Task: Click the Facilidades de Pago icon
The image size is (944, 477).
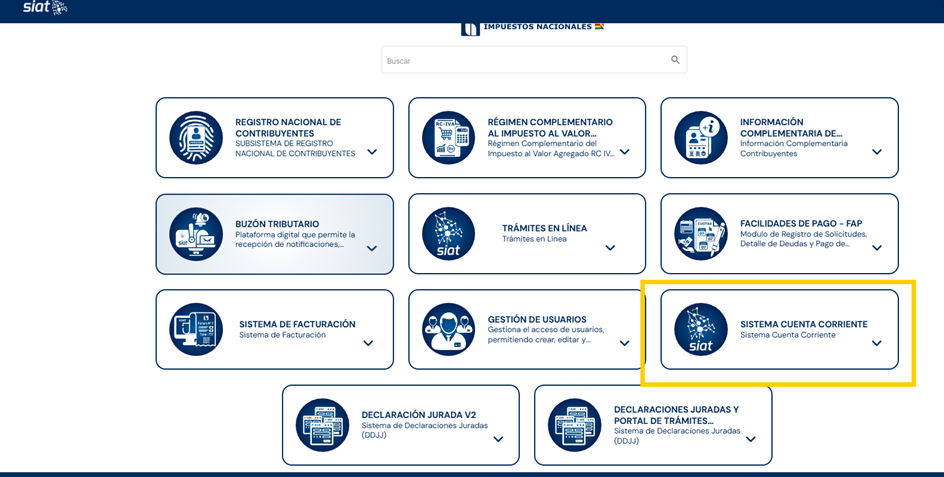Action: [701, 234]
